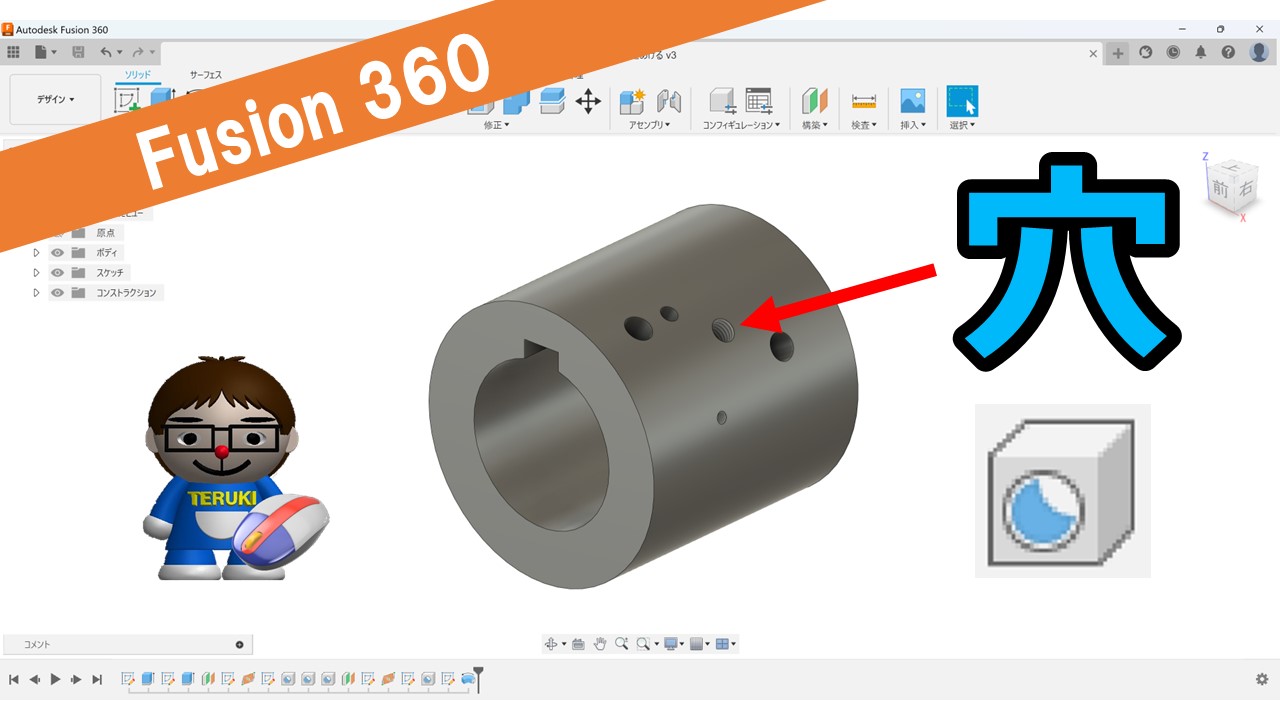Viewport: 1280px width, 720px height.
Task: Toggle visibility of コンストラクション folder
Action: tap(57, 292)
